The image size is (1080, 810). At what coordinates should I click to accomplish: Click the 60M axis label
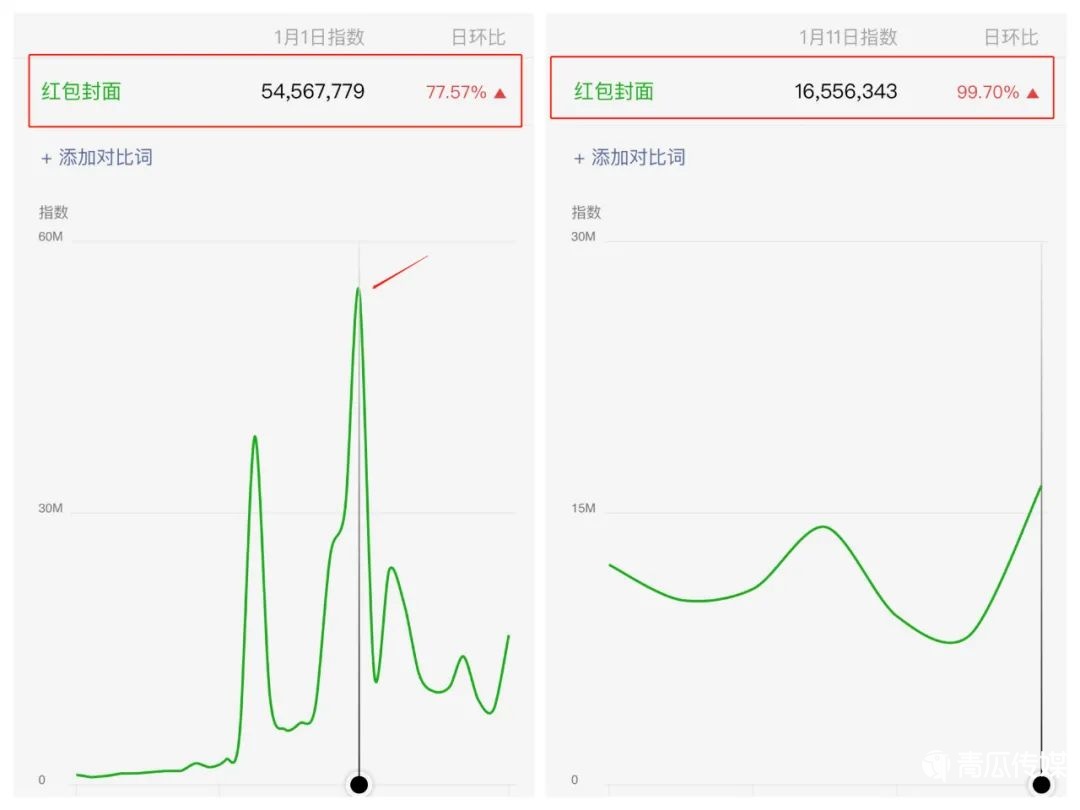[x=51, y=236]
